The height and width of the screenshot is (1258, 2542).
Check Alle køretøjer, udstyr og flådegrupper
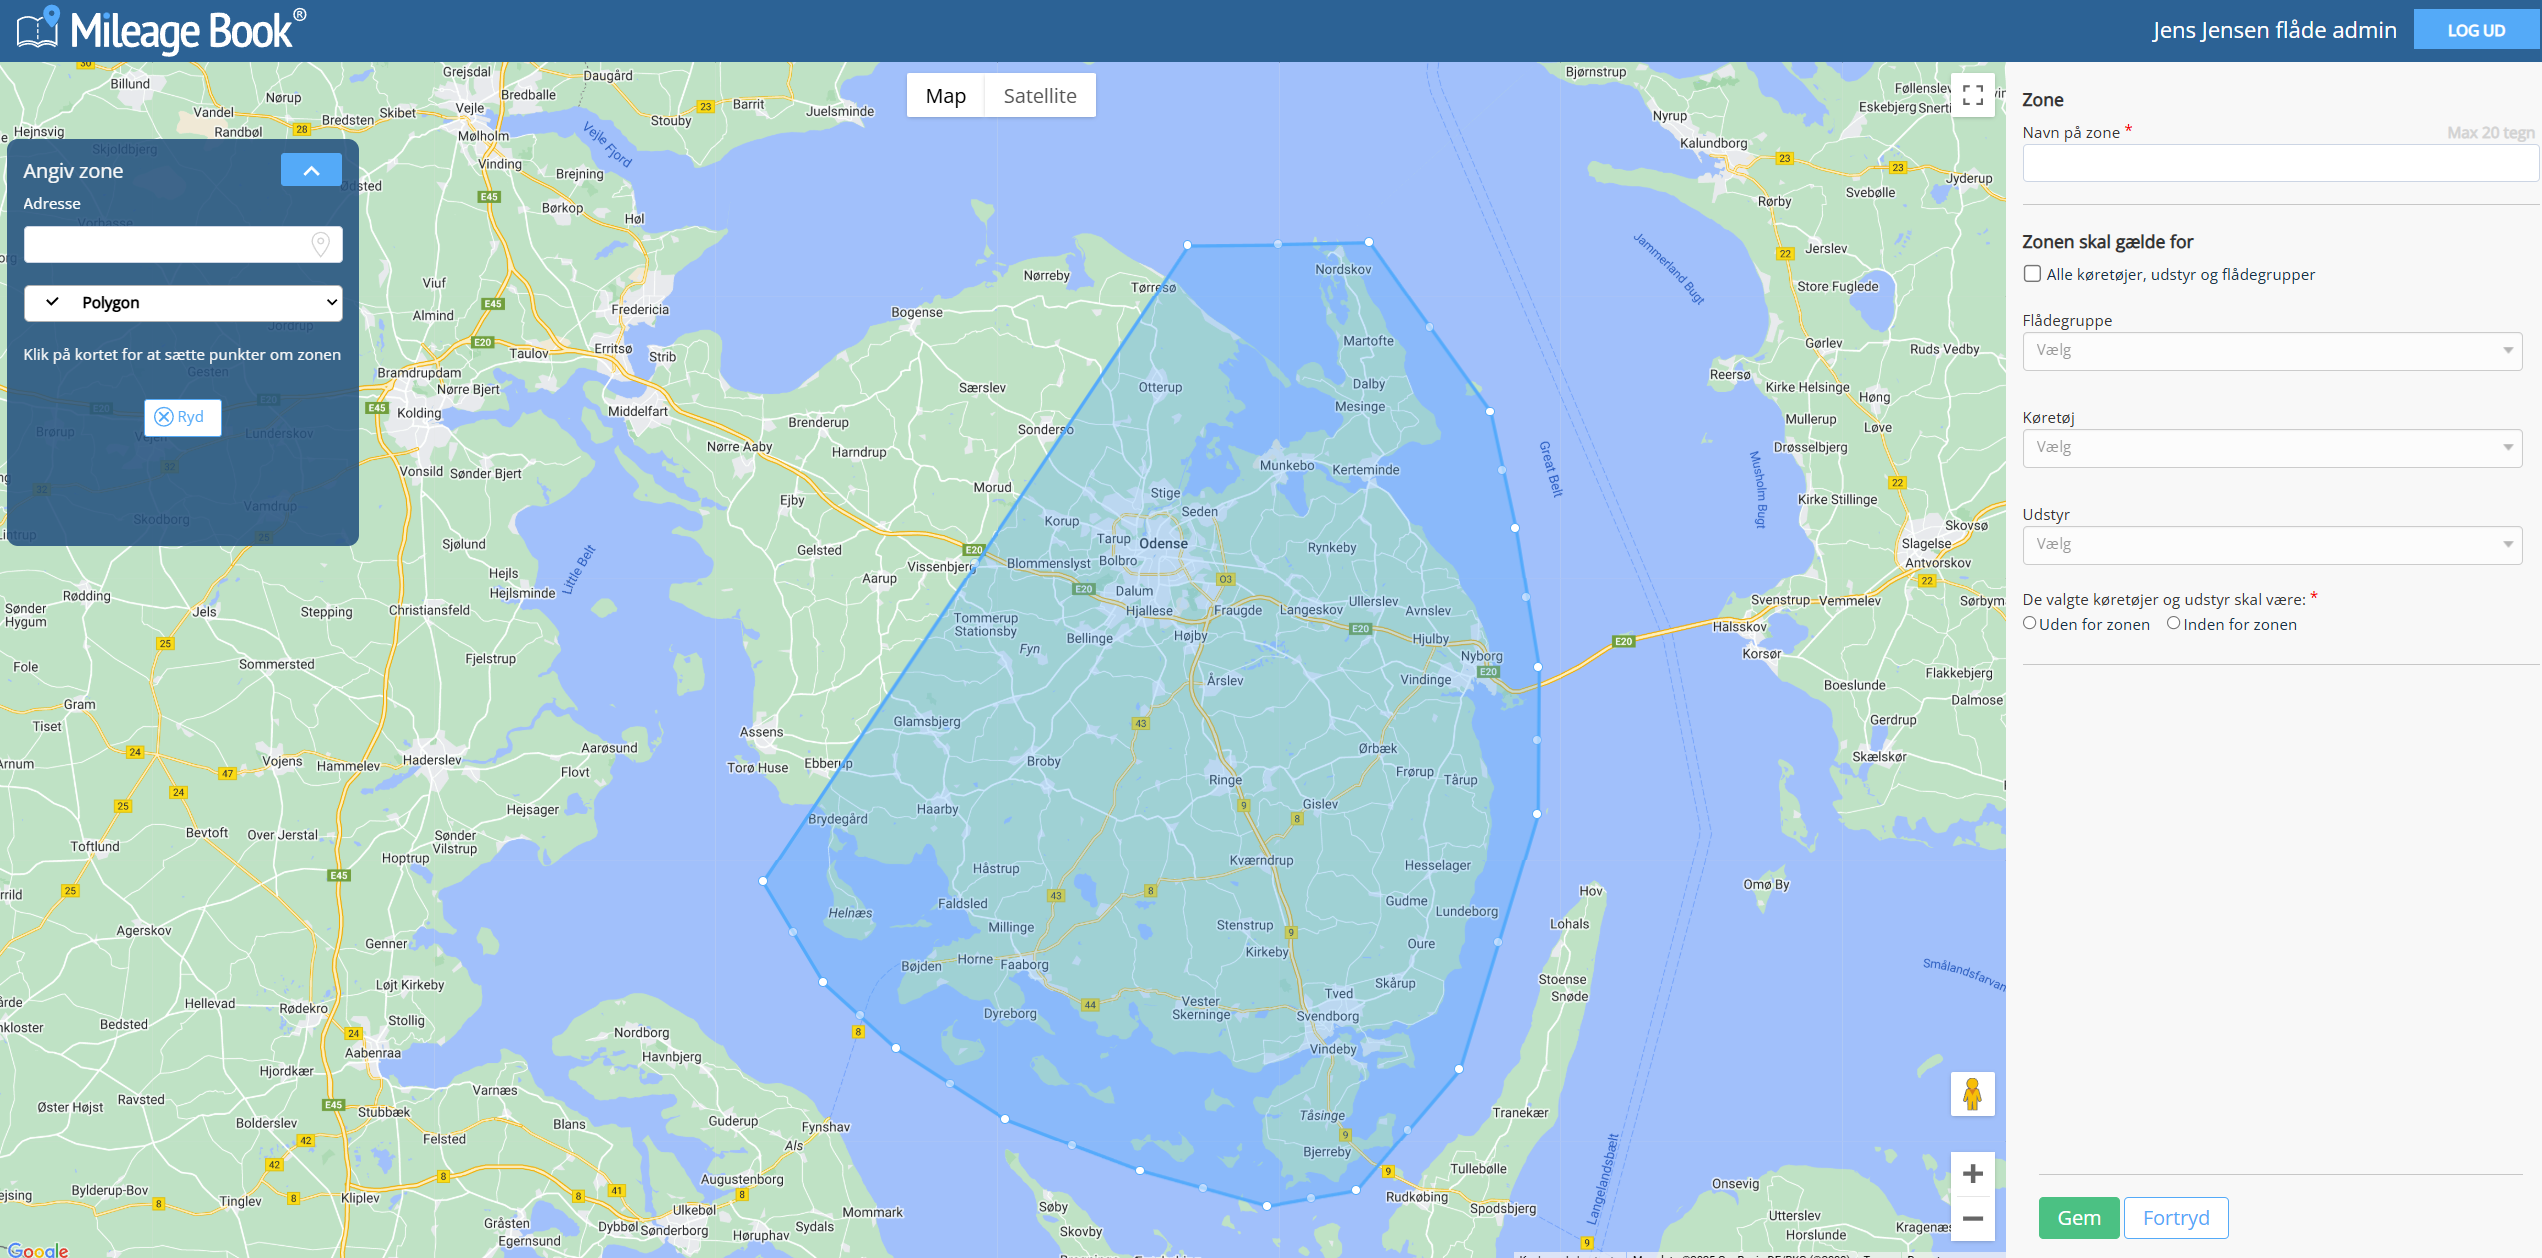(x=2032, y=274)
